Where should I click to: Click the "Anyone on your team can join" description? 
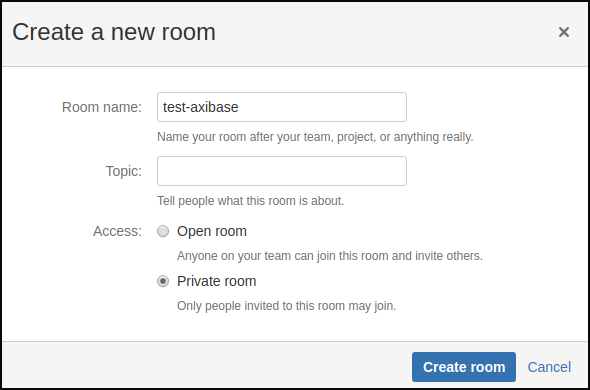tap(330, 256)
